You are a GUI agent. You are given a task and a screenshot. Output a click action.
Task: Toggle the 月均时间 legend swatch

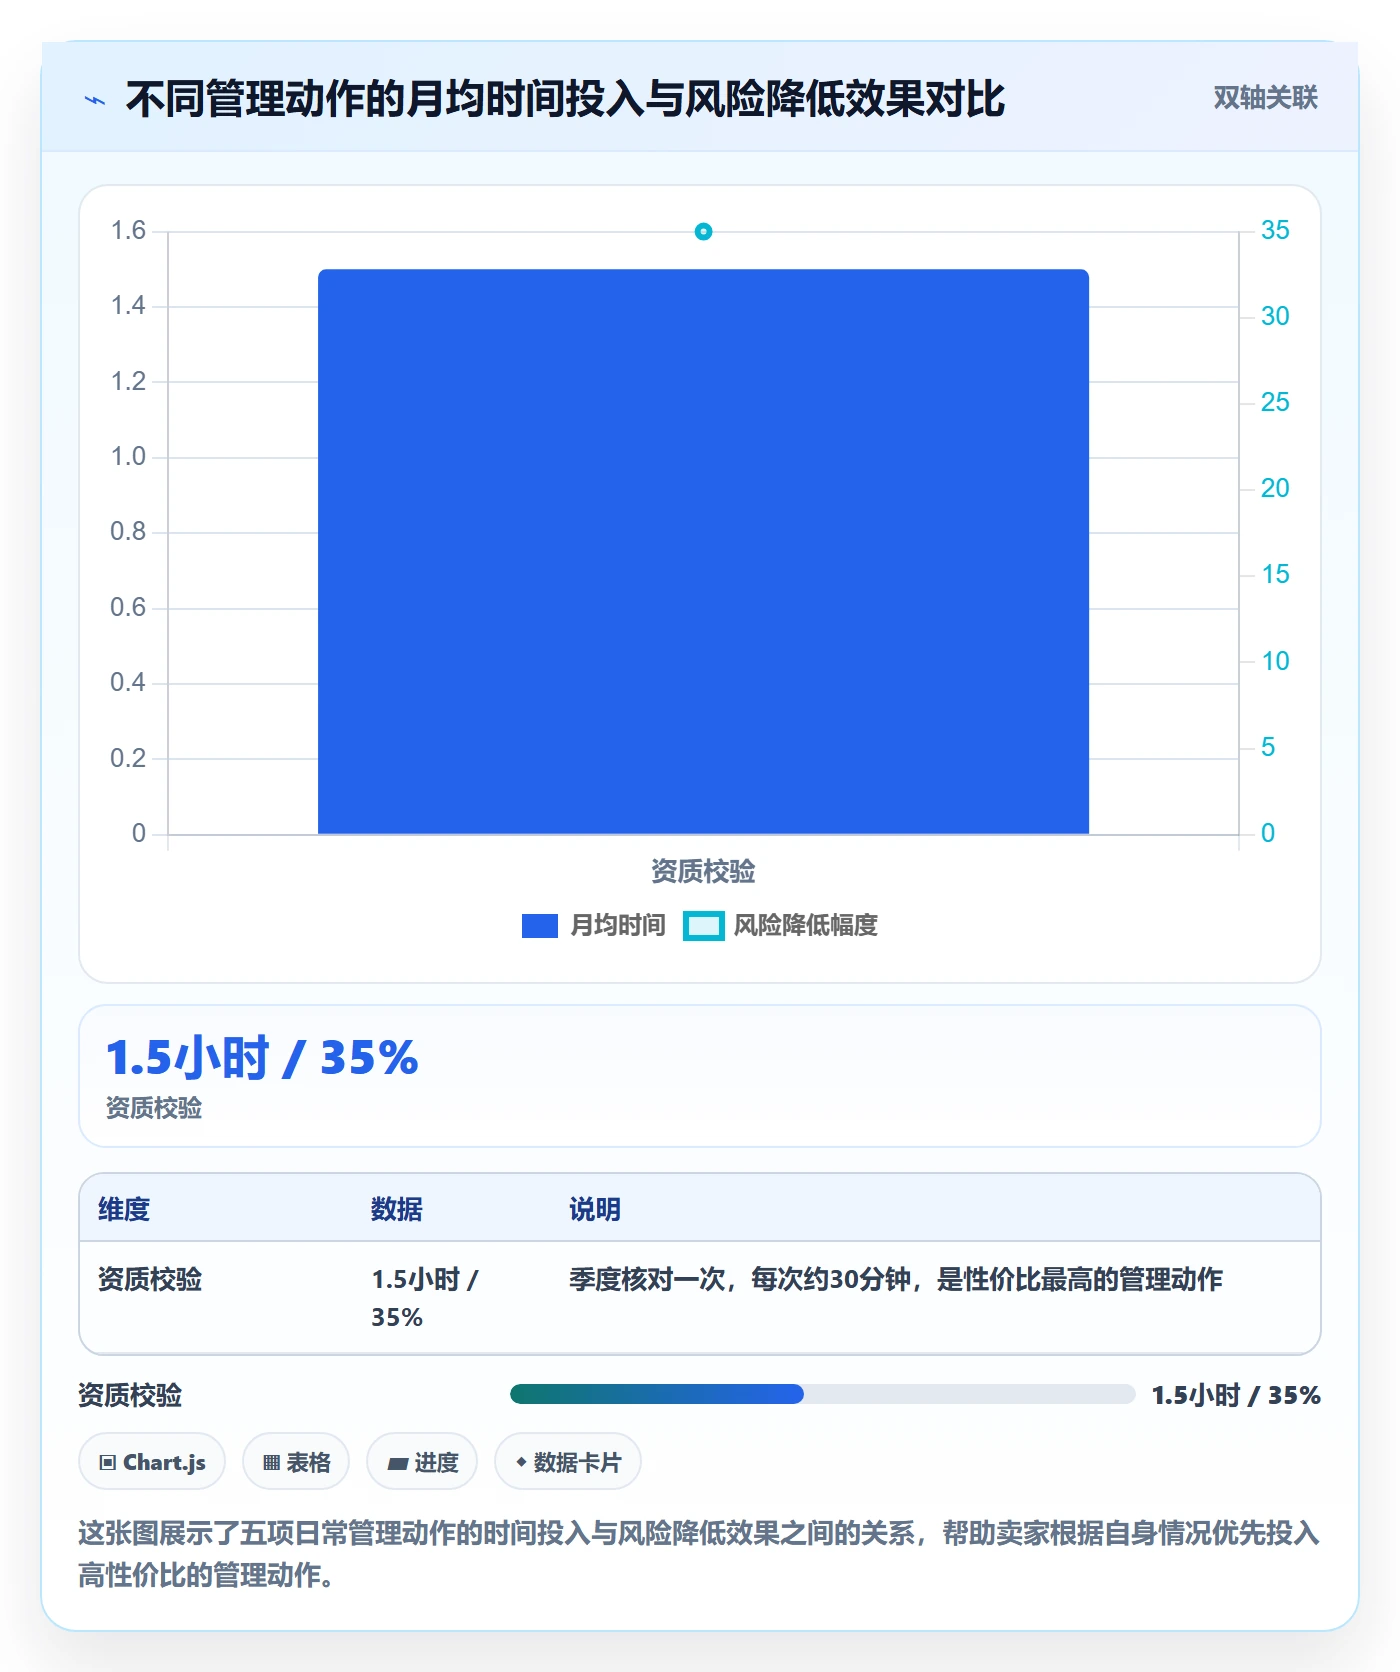[540, 926]
